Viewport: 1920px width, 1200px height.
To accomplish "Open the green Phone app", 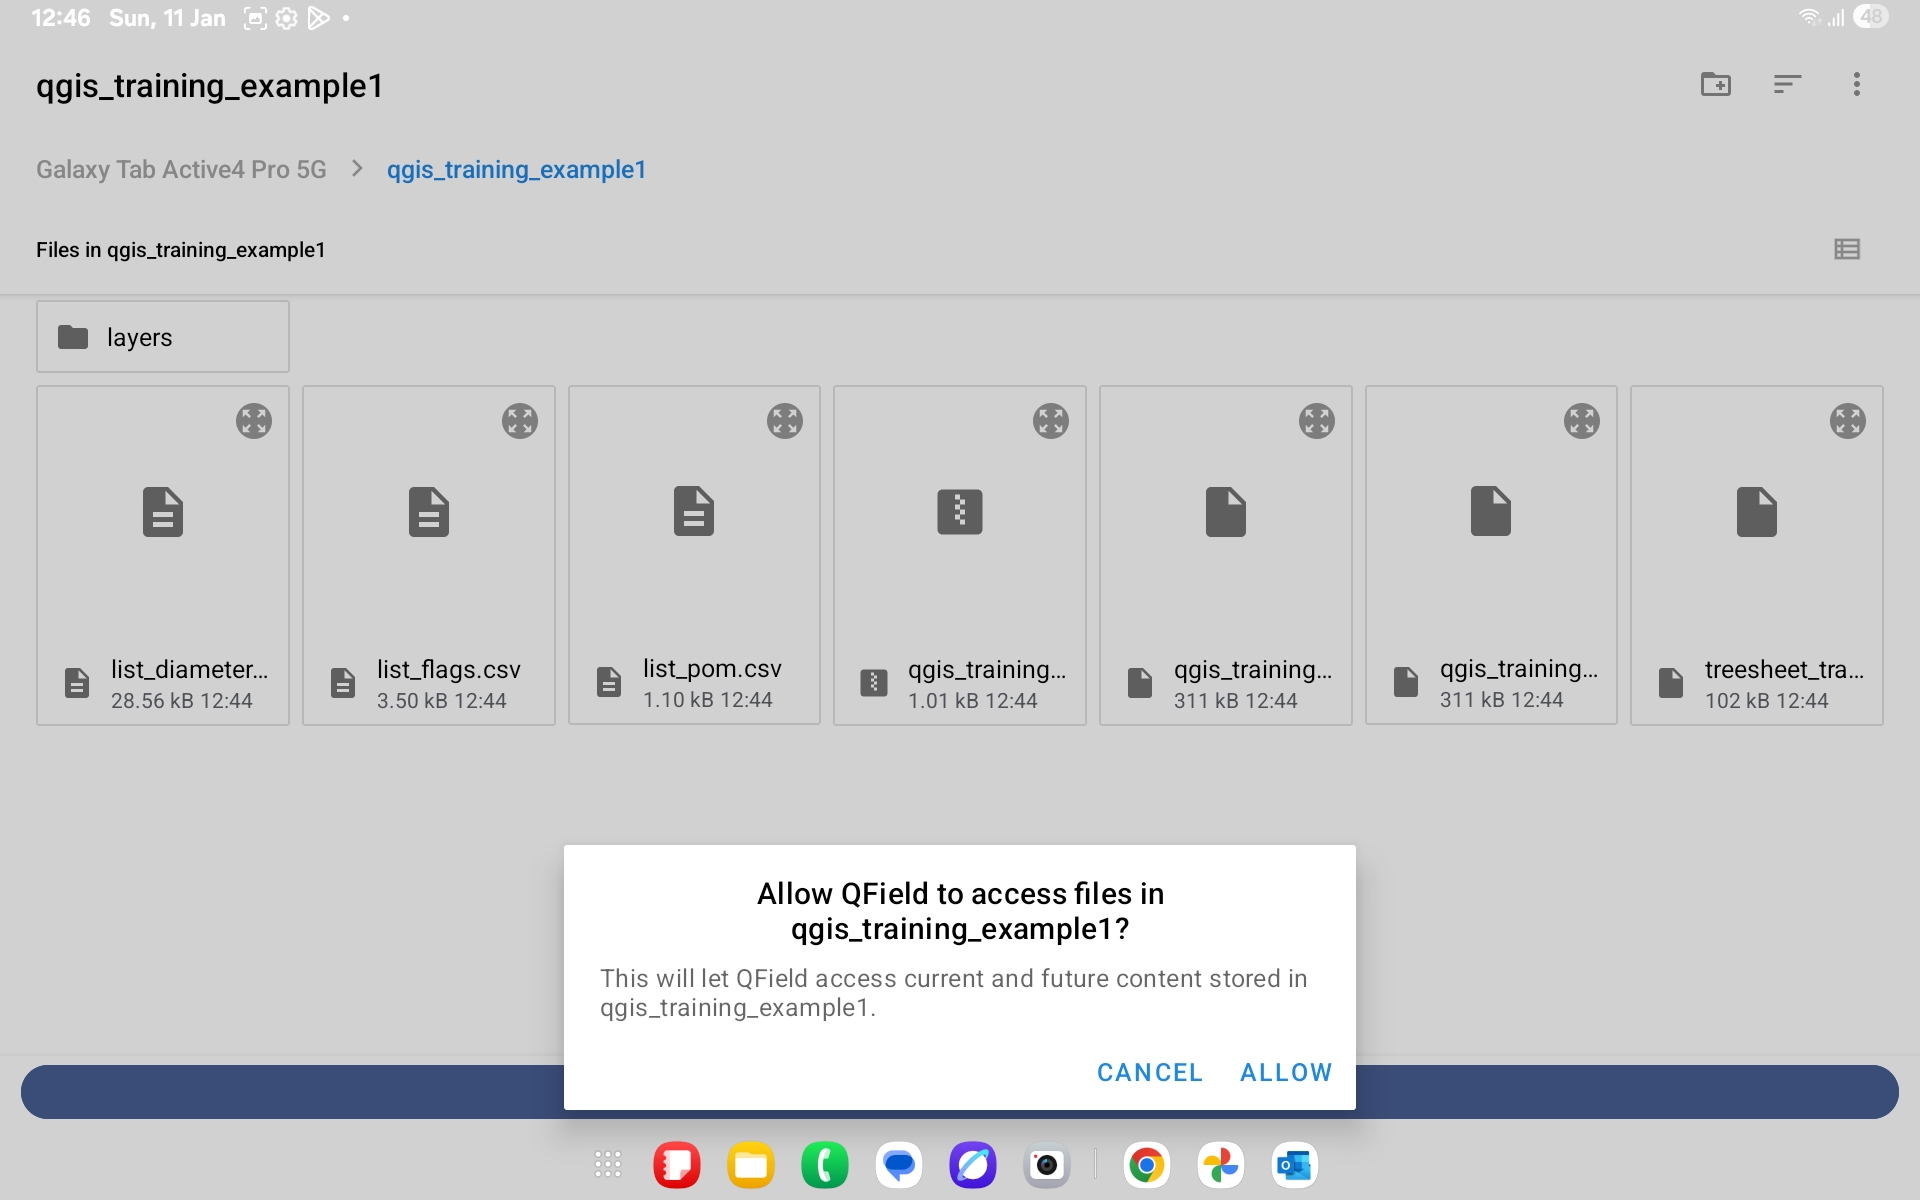I will click(825, 1165).
